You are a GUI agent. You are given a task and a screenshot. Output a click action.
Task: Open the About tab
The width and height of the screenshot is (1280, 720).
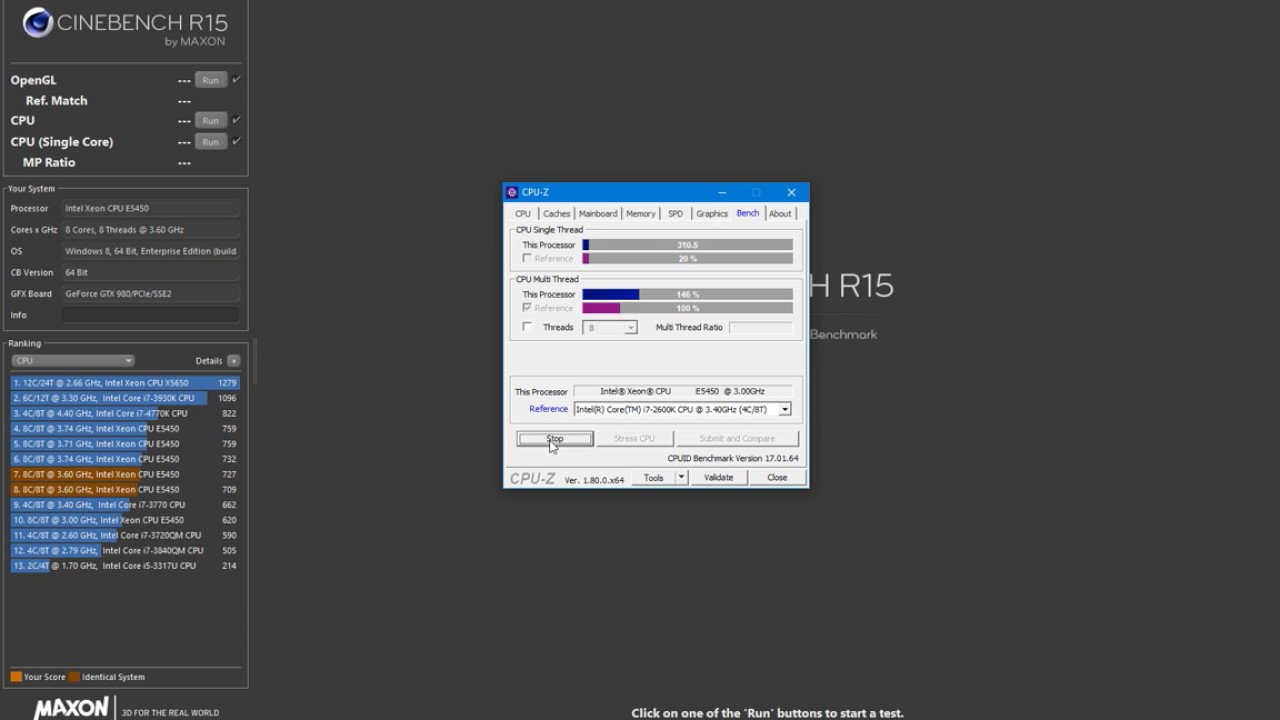click(780, 213)
